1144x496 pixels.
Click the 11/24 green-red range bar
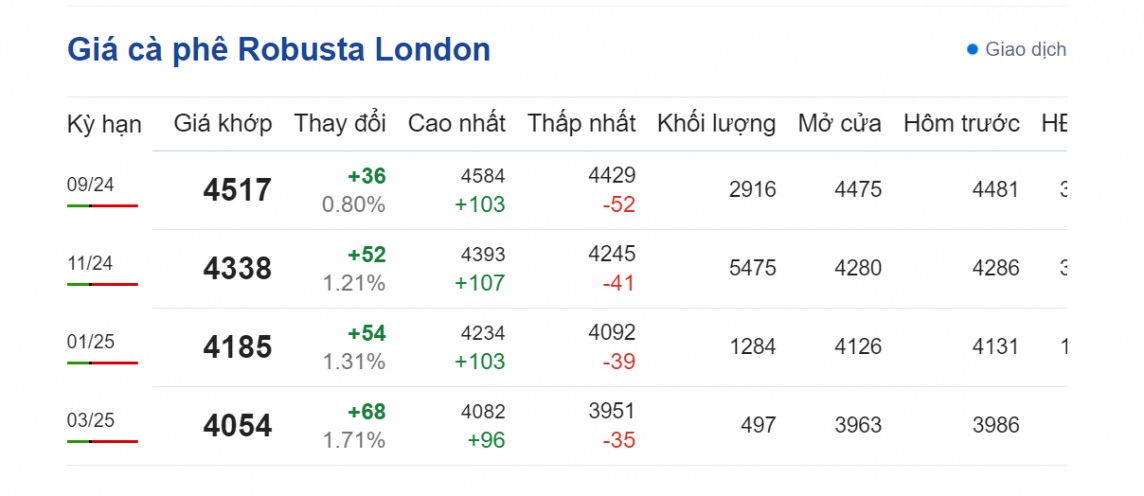coord(102,284)
